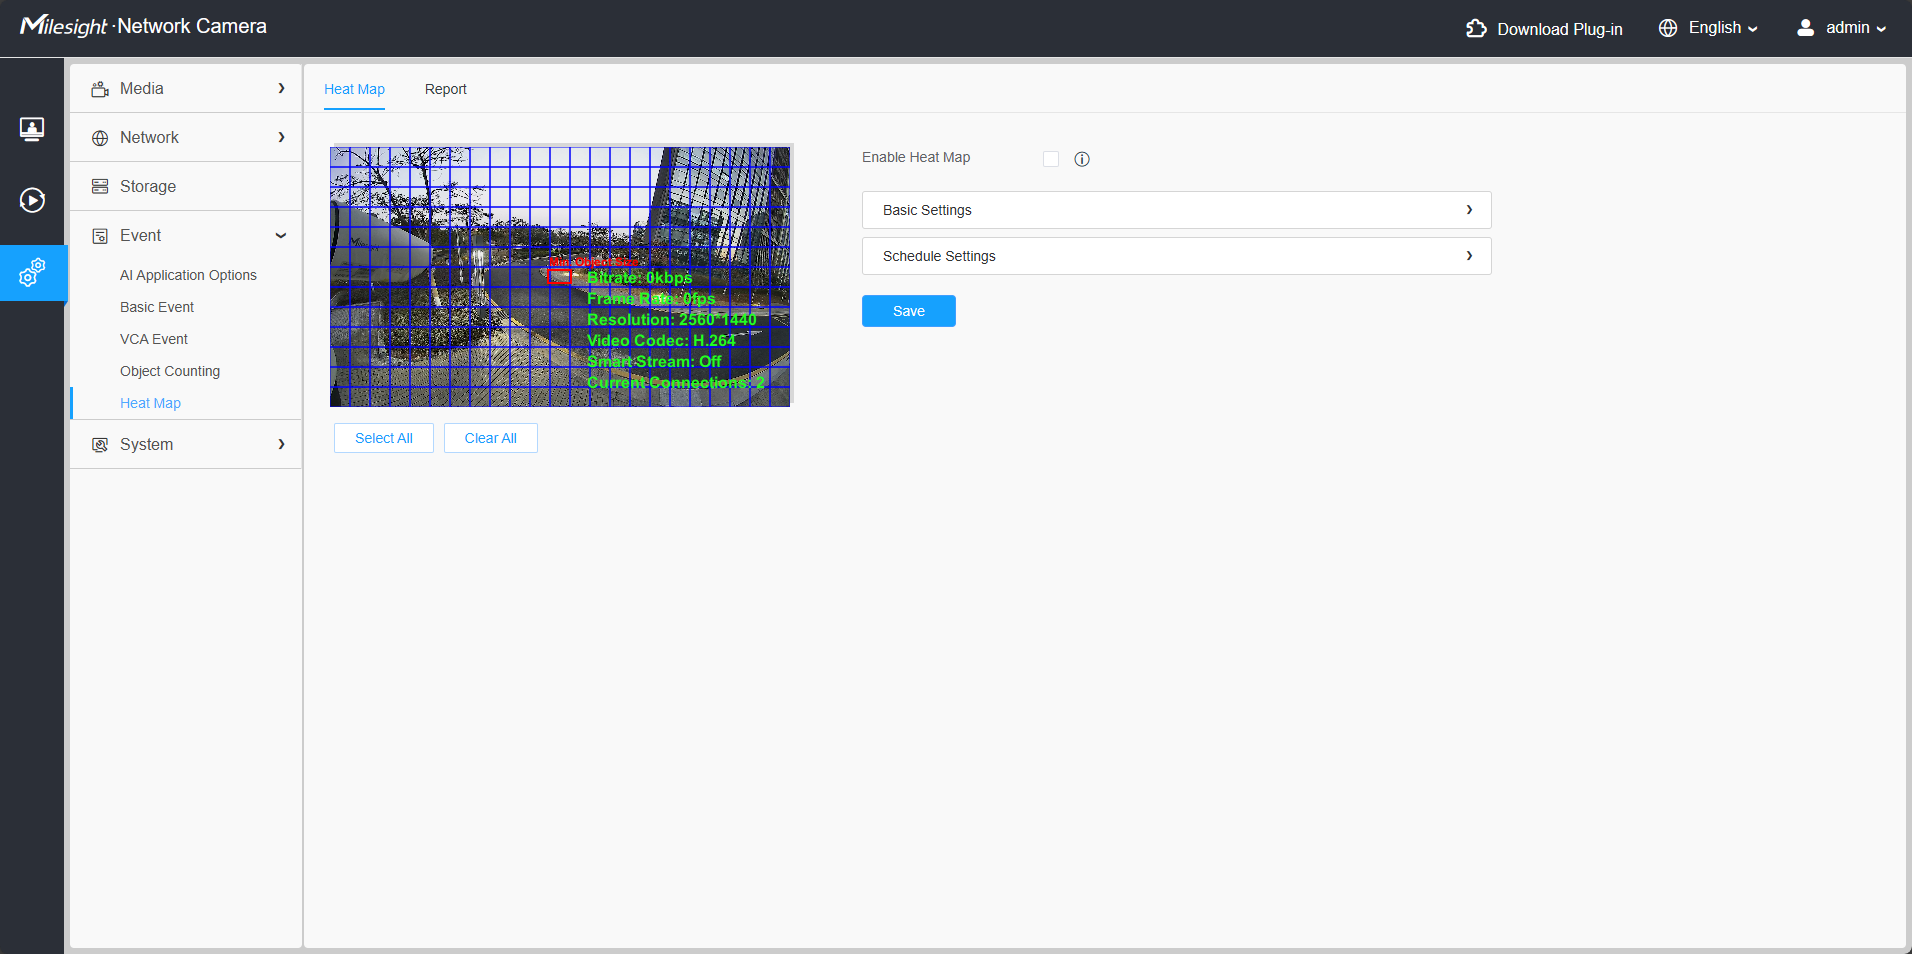Open AI Application Options submenu
Viewport: 1912px width, 954px height.
pos(188,275)
